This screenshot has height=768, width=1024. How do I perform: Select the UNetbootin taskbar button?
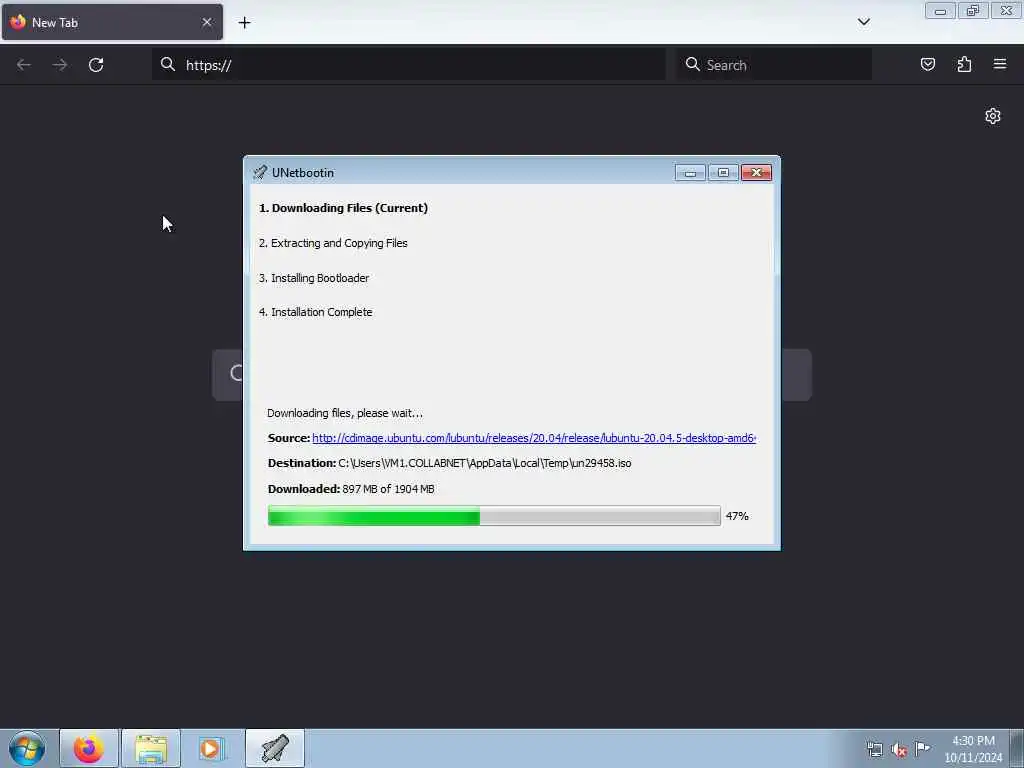(275, 748)
